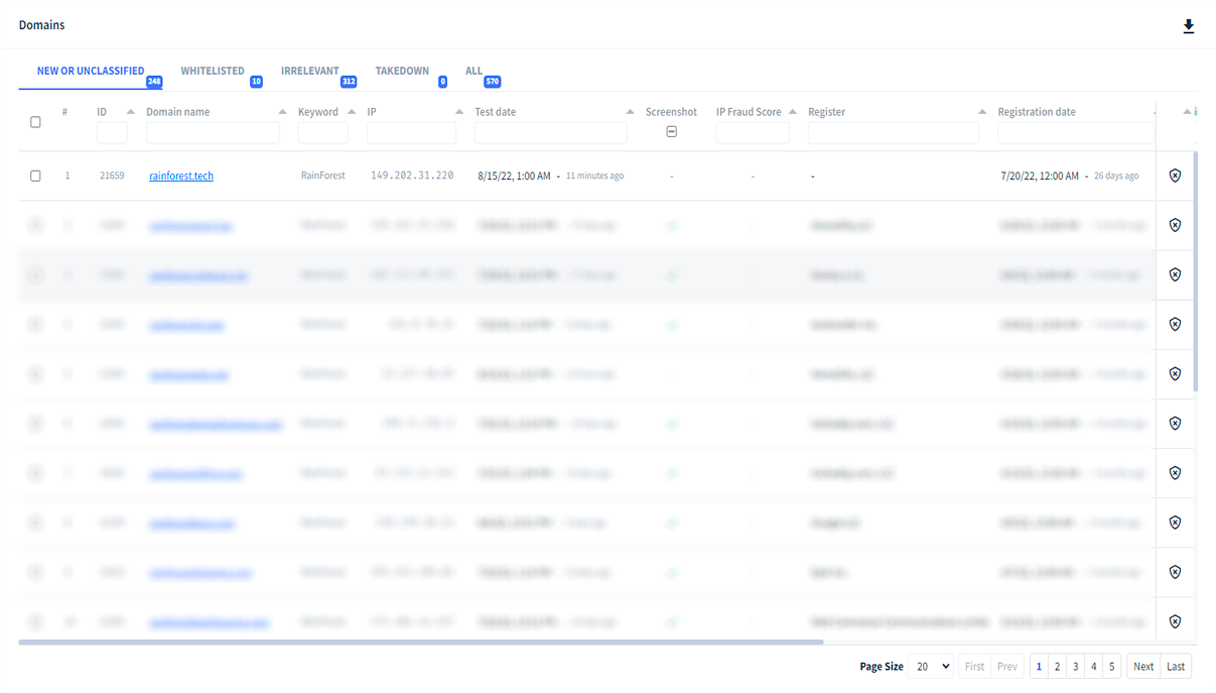Click the Screenshot column header
Image resolution: width=1216 pixels, height=693 pixels.
[x=671, y=112]
